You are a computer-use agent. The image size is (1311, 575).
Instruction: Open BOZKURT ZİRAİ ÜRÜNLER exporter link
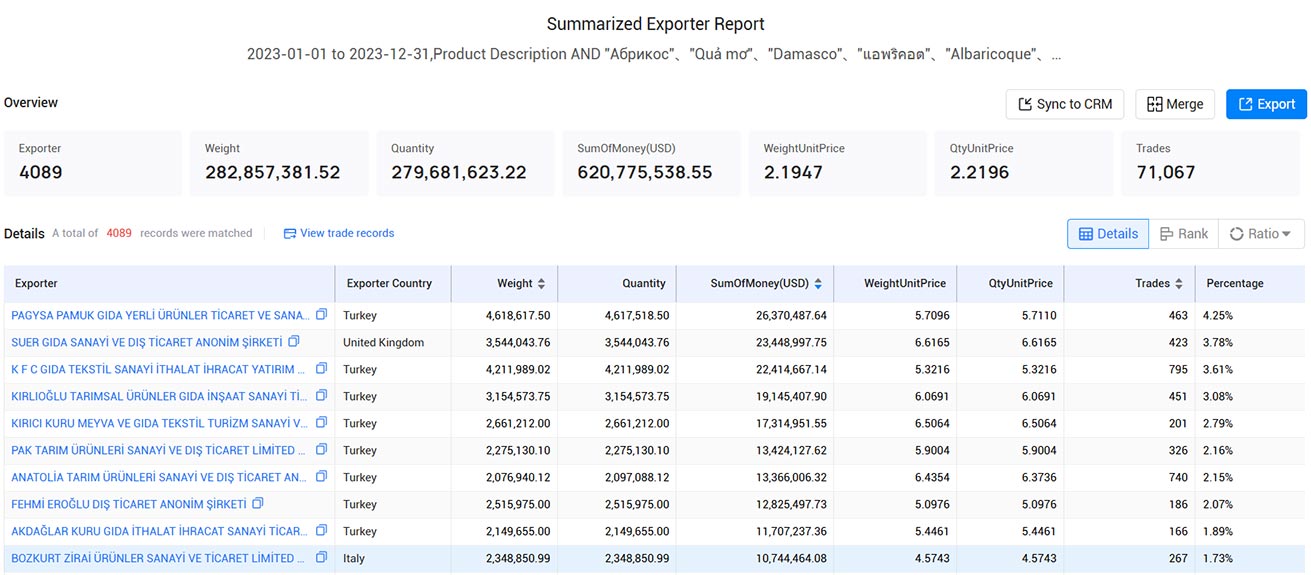(160, 558)
